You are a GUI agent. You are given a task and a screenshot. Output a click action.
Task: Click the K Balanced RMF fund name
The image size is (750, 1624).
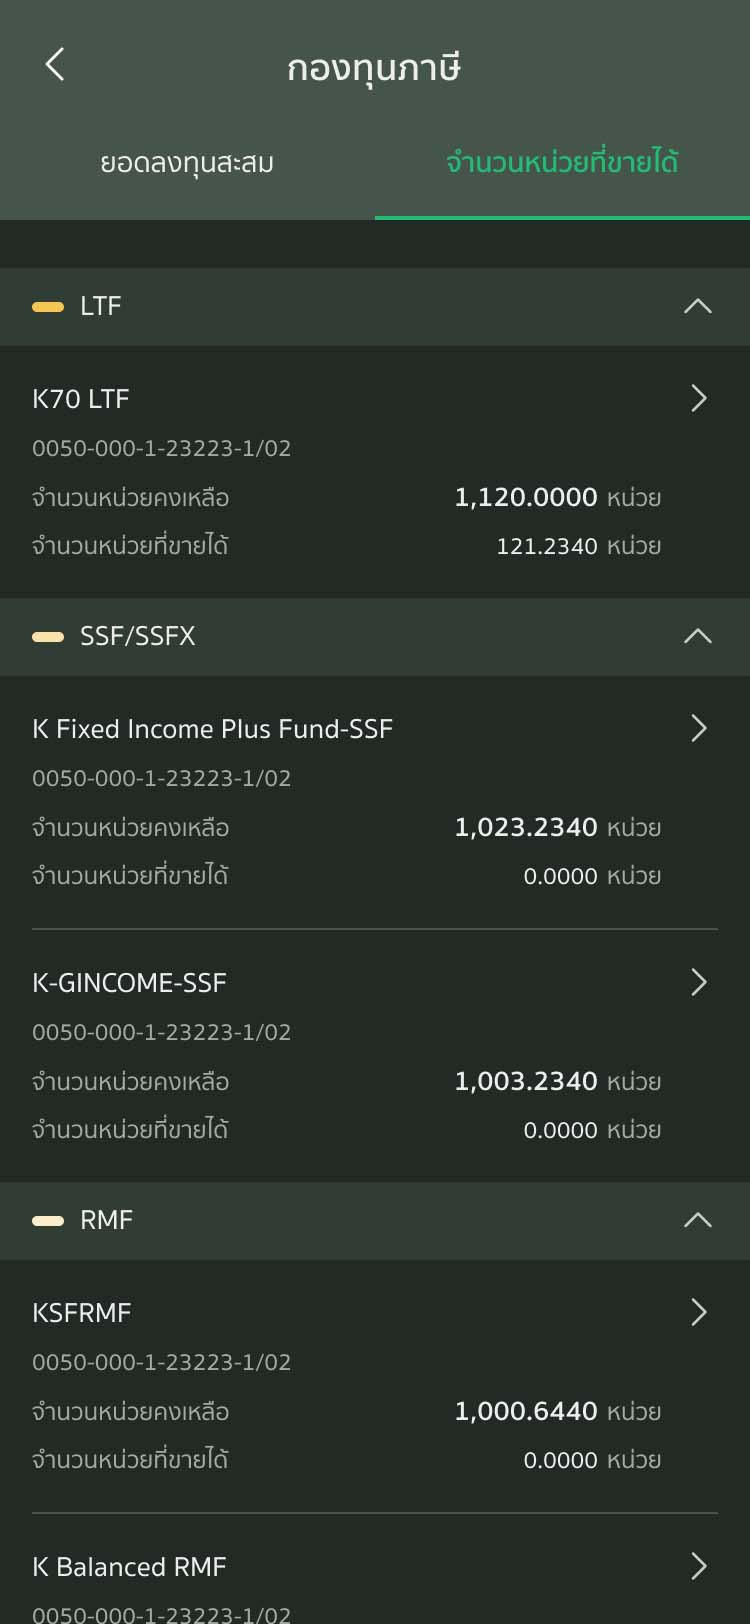coord(129,1566)
